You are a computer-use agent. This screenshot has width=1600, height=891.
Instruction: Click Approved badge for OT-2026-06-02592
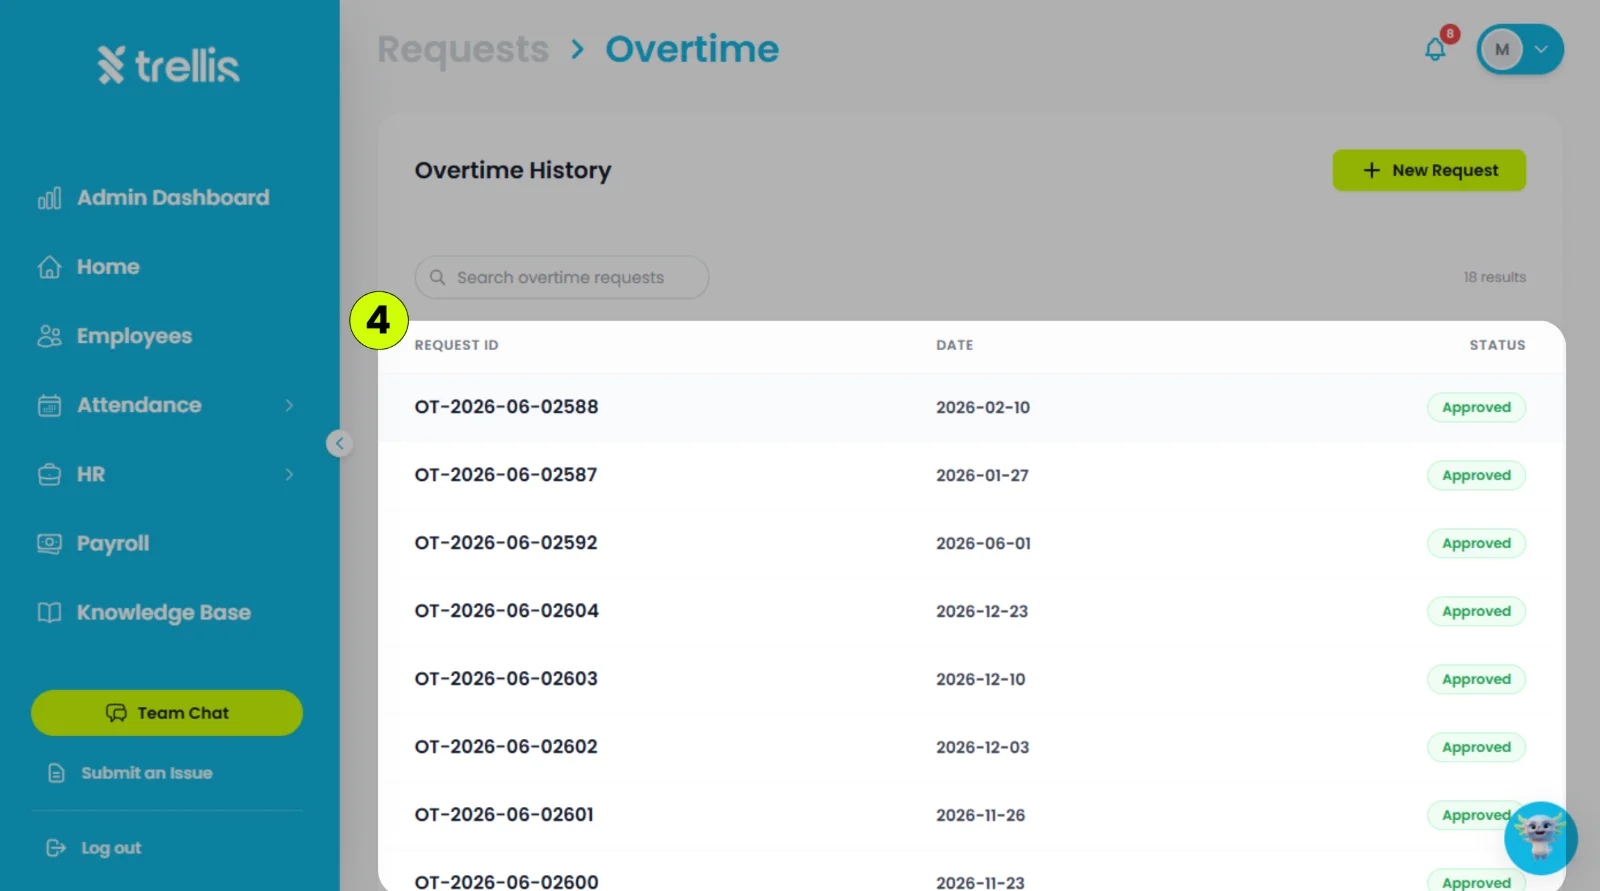[x=1476, y=543]
